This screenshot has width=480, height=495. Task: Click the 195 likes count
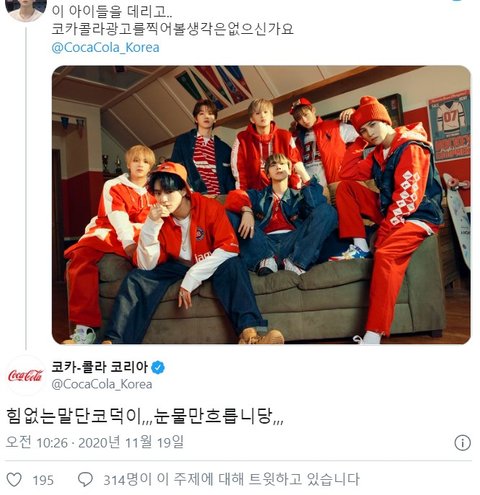point(43,480)
